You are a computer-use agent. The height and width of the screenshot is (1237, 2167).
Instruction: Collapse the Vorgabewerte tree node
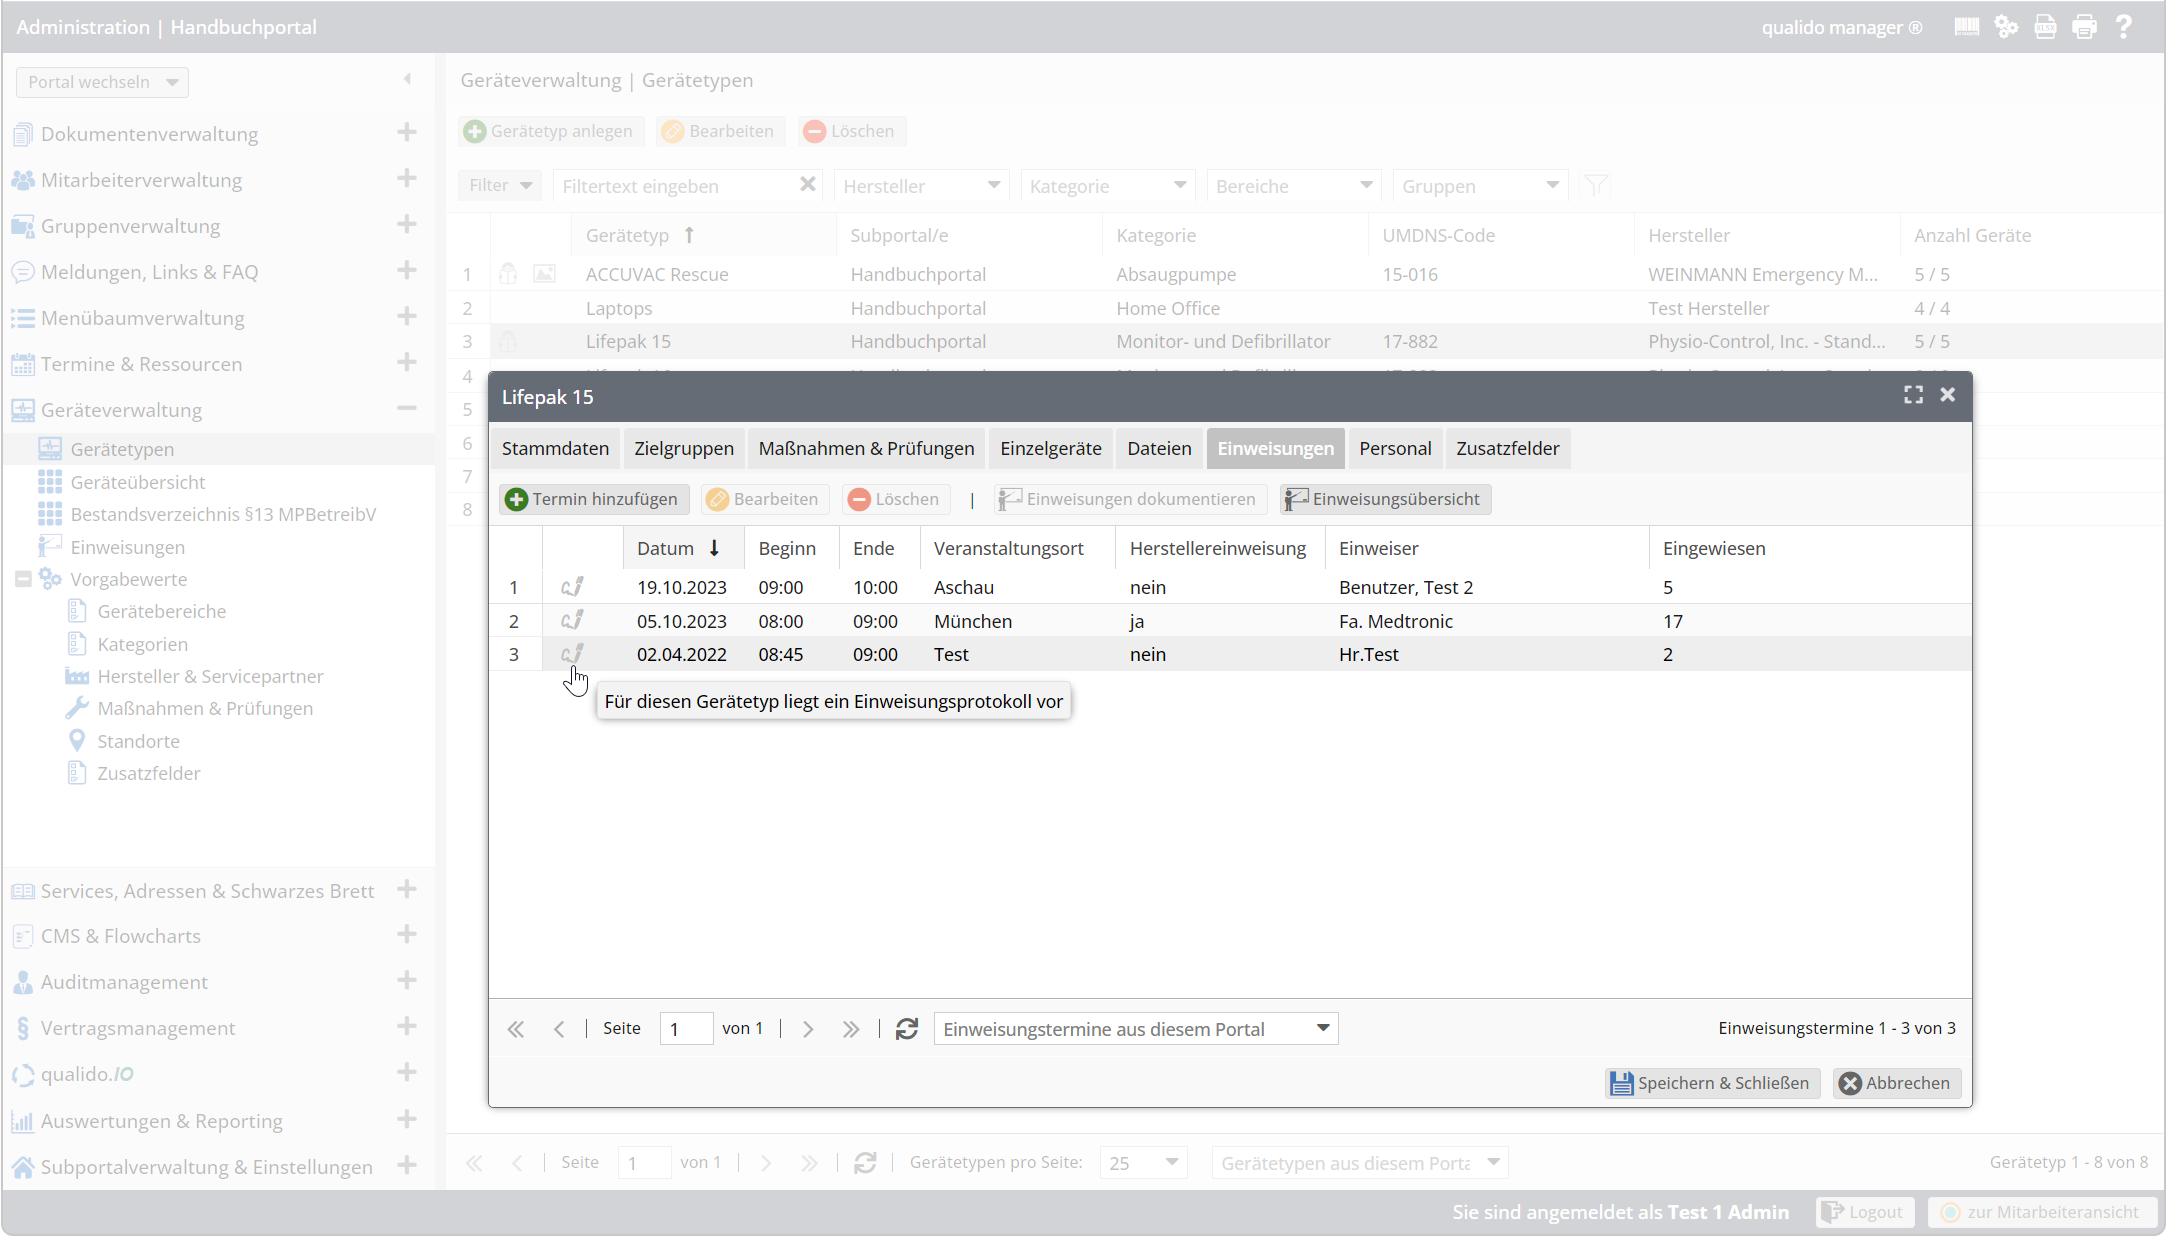pos(23,579)
